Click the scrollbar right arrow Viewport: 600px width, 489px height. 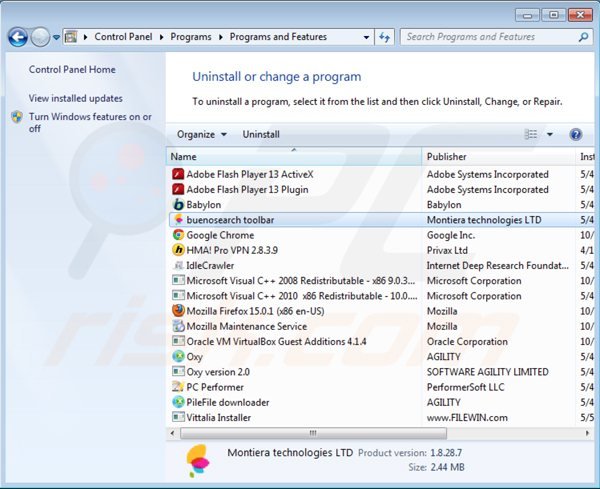pos(587,433)
